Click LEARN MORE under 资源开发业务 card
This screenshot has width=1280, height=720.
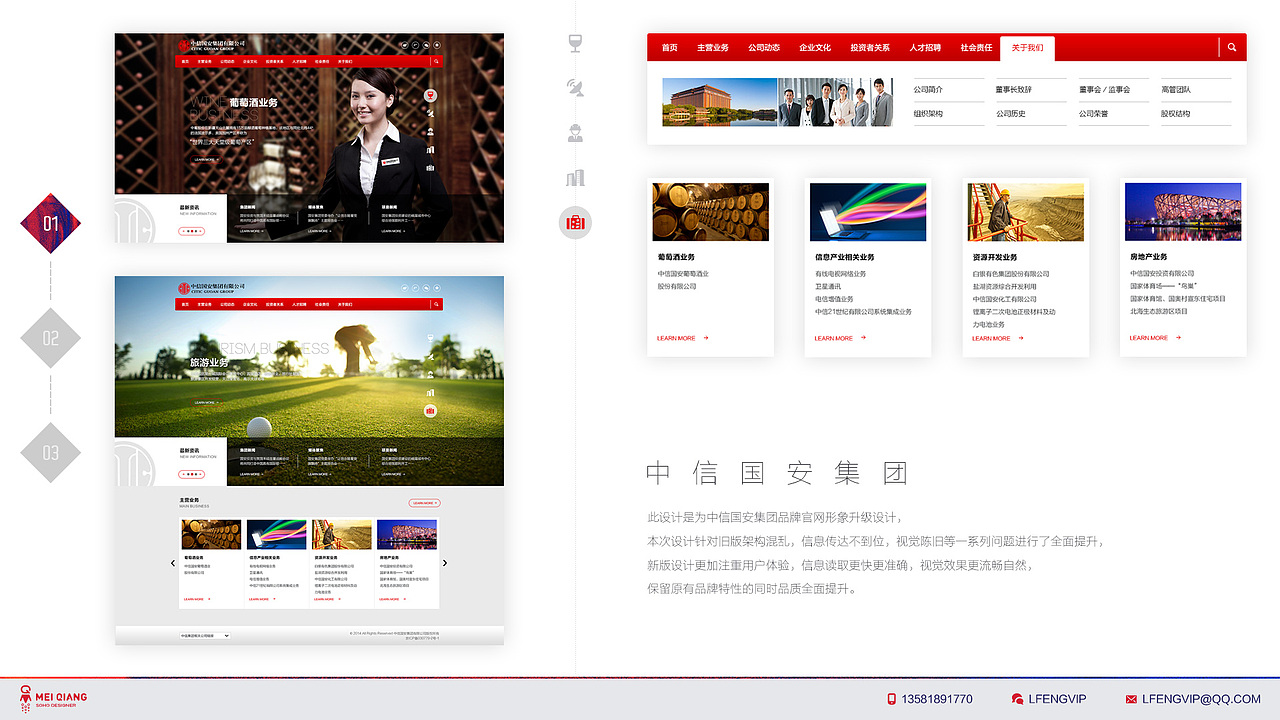coord(991,338)
